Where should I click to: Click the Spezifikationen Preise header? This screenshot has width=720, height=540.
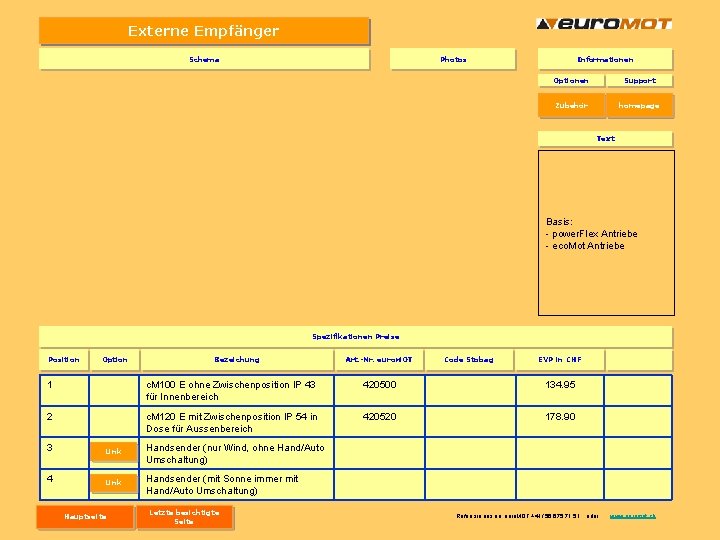[356, 337]
